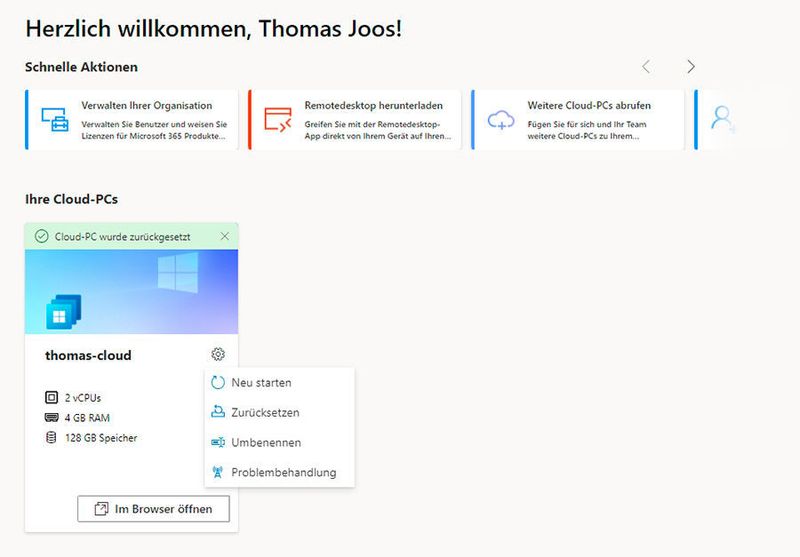Click the organisation management briefcase icon
Image resolution: width=800 pixels, height=557 pixels.
pos(55,120)
